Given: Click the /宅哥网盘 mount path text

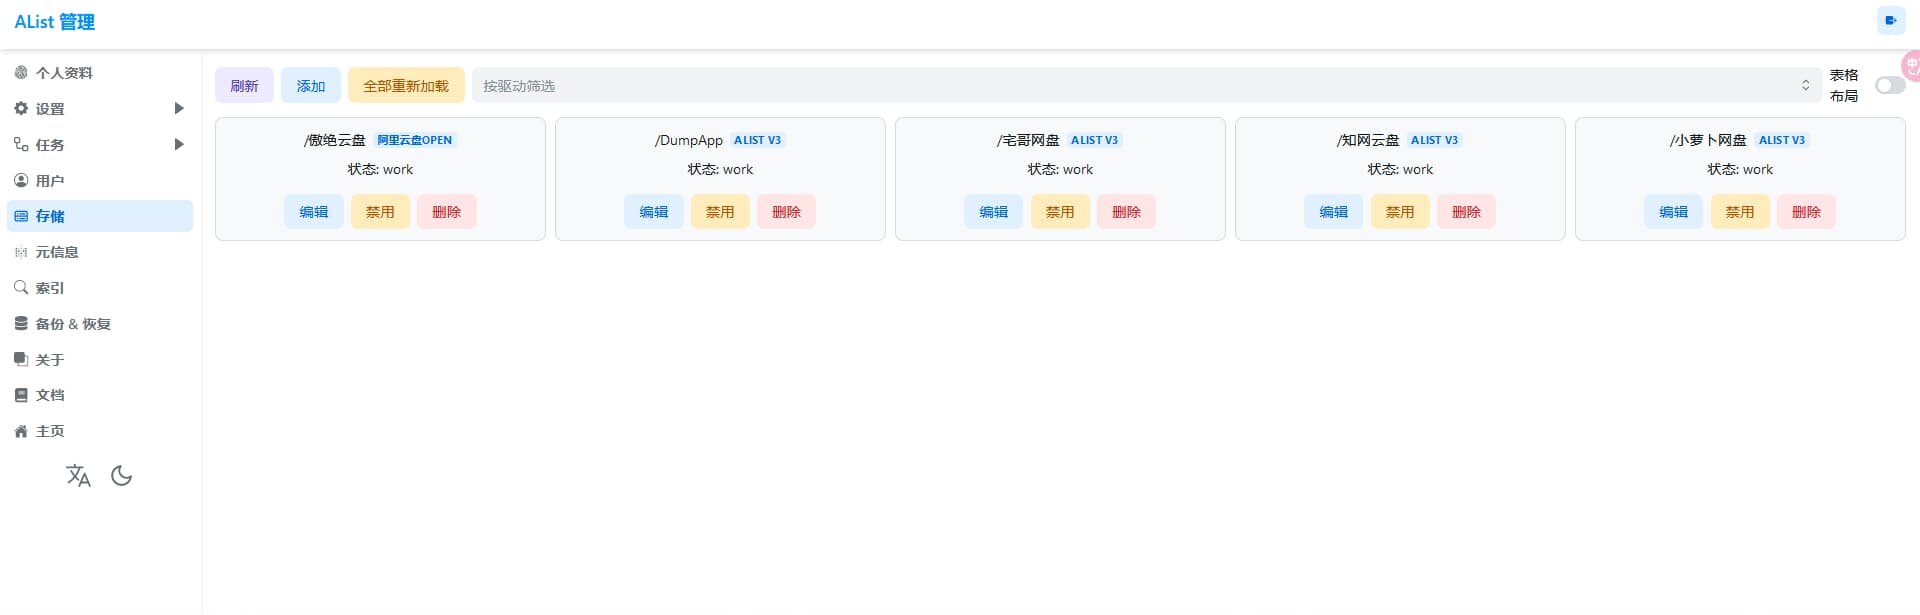Looking at the screenshot, I should click(1028, 140).
